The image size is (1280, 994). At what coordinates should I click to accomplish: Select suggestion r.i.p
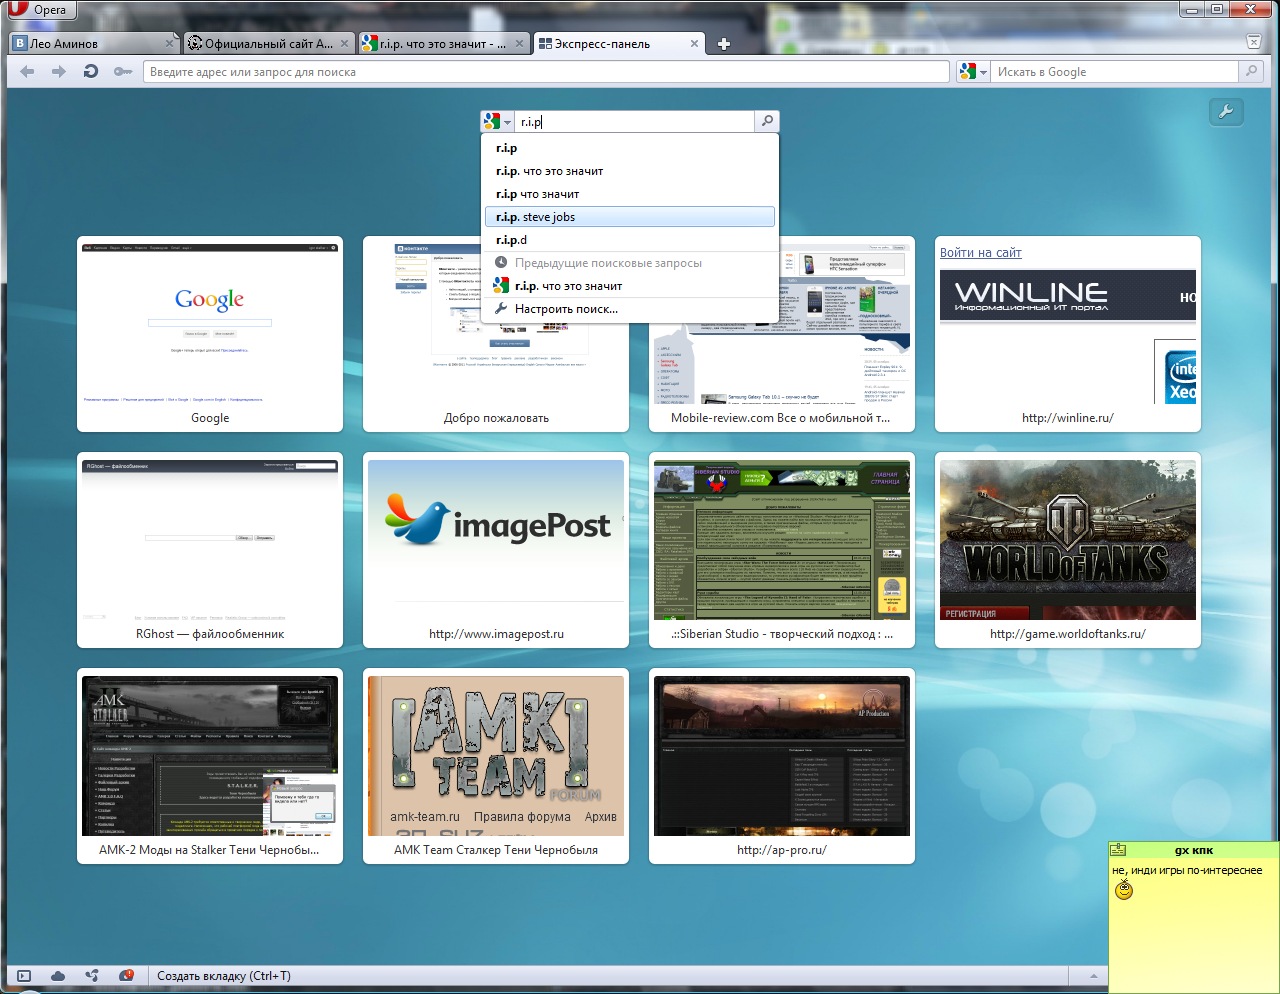(629, 148)
